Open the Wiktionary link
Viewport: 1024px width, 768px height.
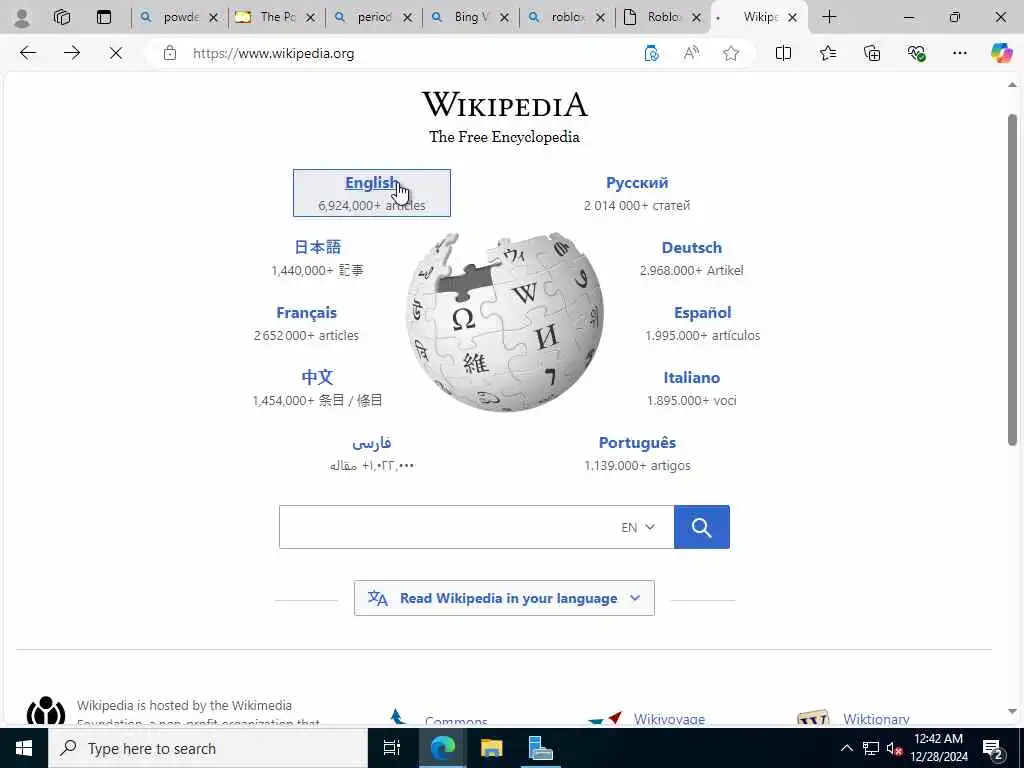(x=876, y=719)
